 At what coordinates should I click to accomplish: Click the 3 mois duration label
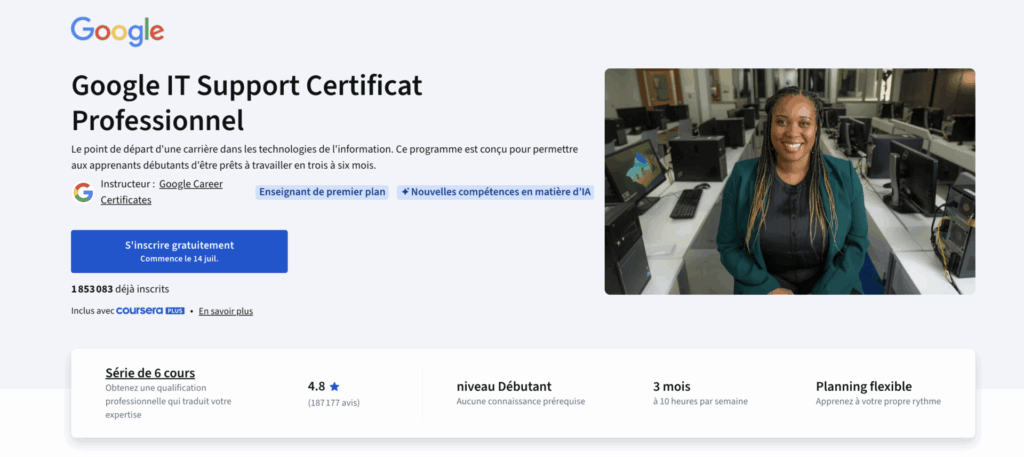point(671,386)
